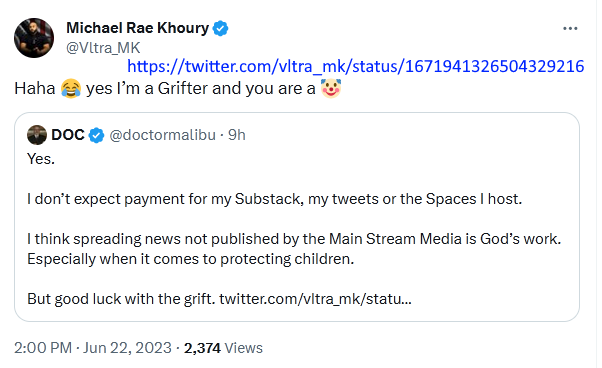The width and height of the screenshot is (602, 368).
Task: Click the laughing tears emoji in tweet
Action: [x=71, y=89]
